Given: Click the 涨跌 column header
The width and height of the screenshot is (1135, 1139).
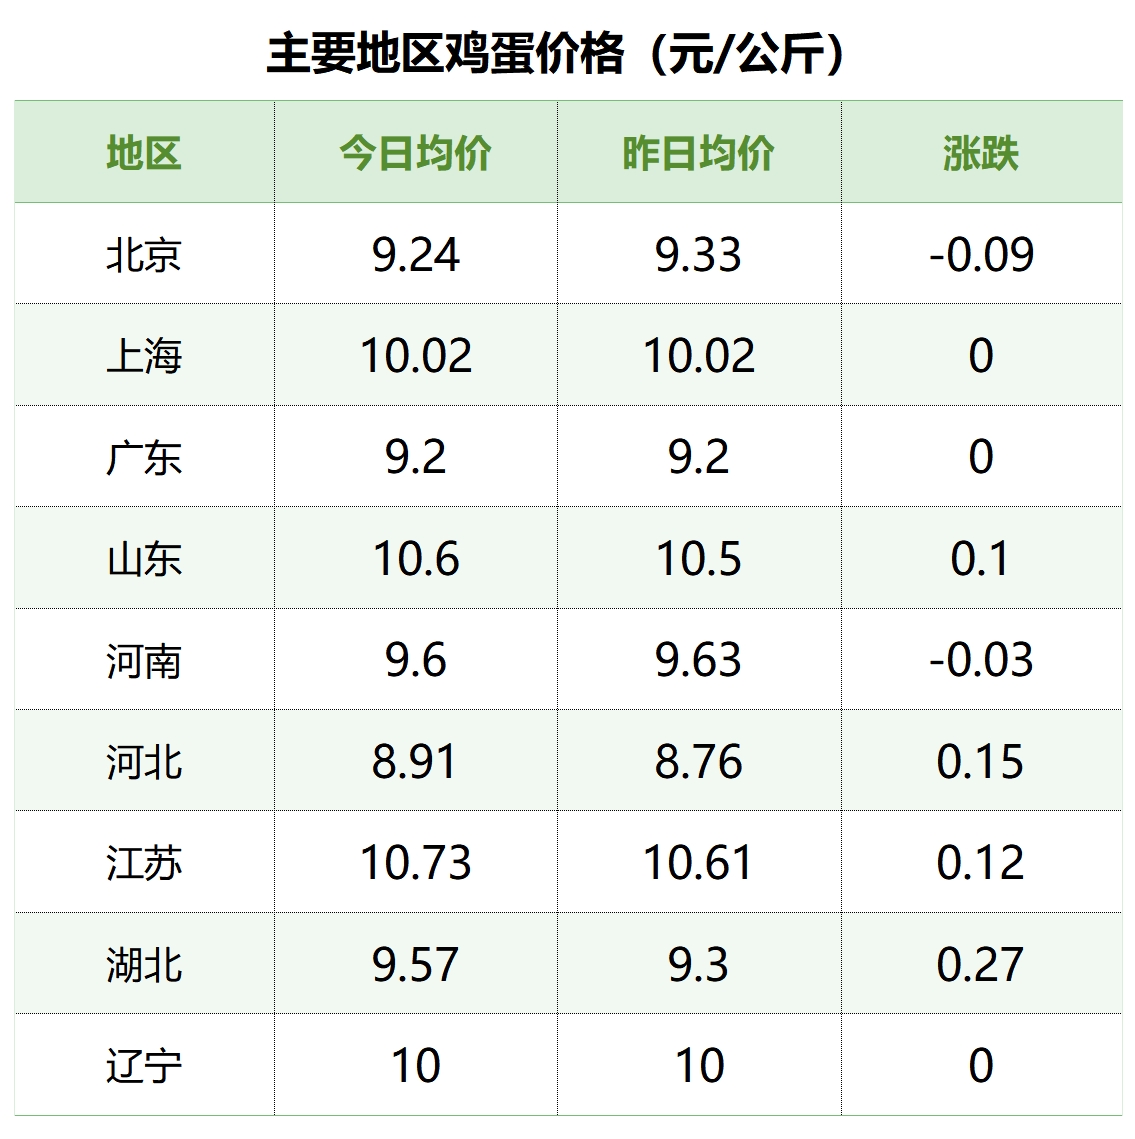Looking at the screenshot, I should click(x=981, y=153).
